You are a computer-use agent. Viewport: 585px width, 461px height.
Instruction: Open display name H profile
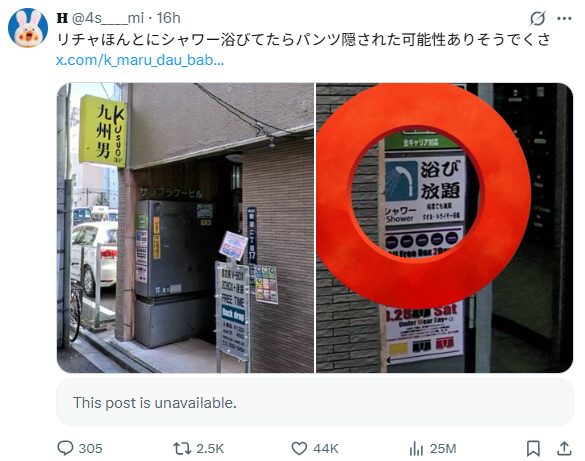62,18
